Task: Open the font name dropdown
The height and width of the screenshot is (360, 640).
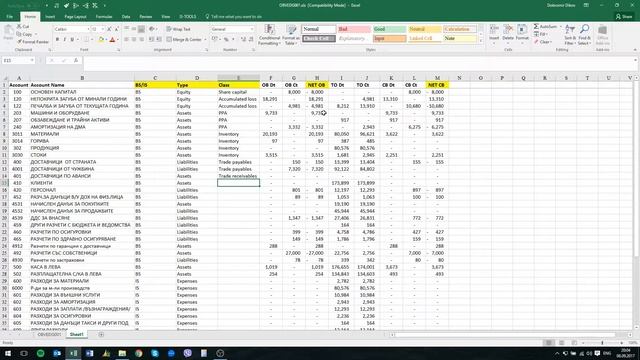Action: pyautogui.click(x=88, y=29)
